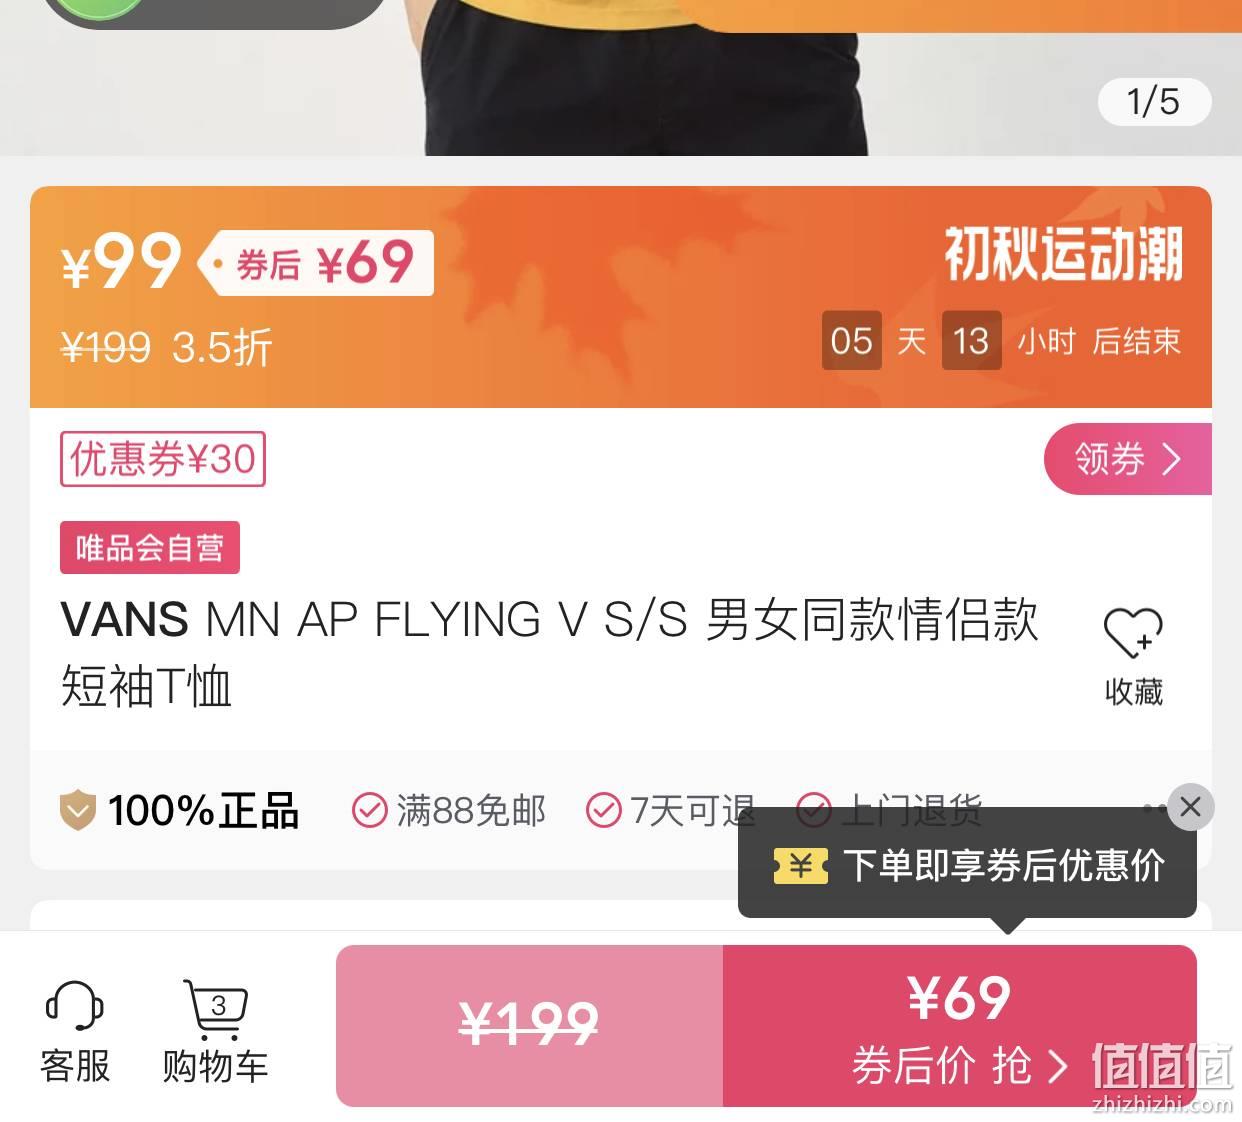Open the shopping cart with 3 items

click(215, 1008)
